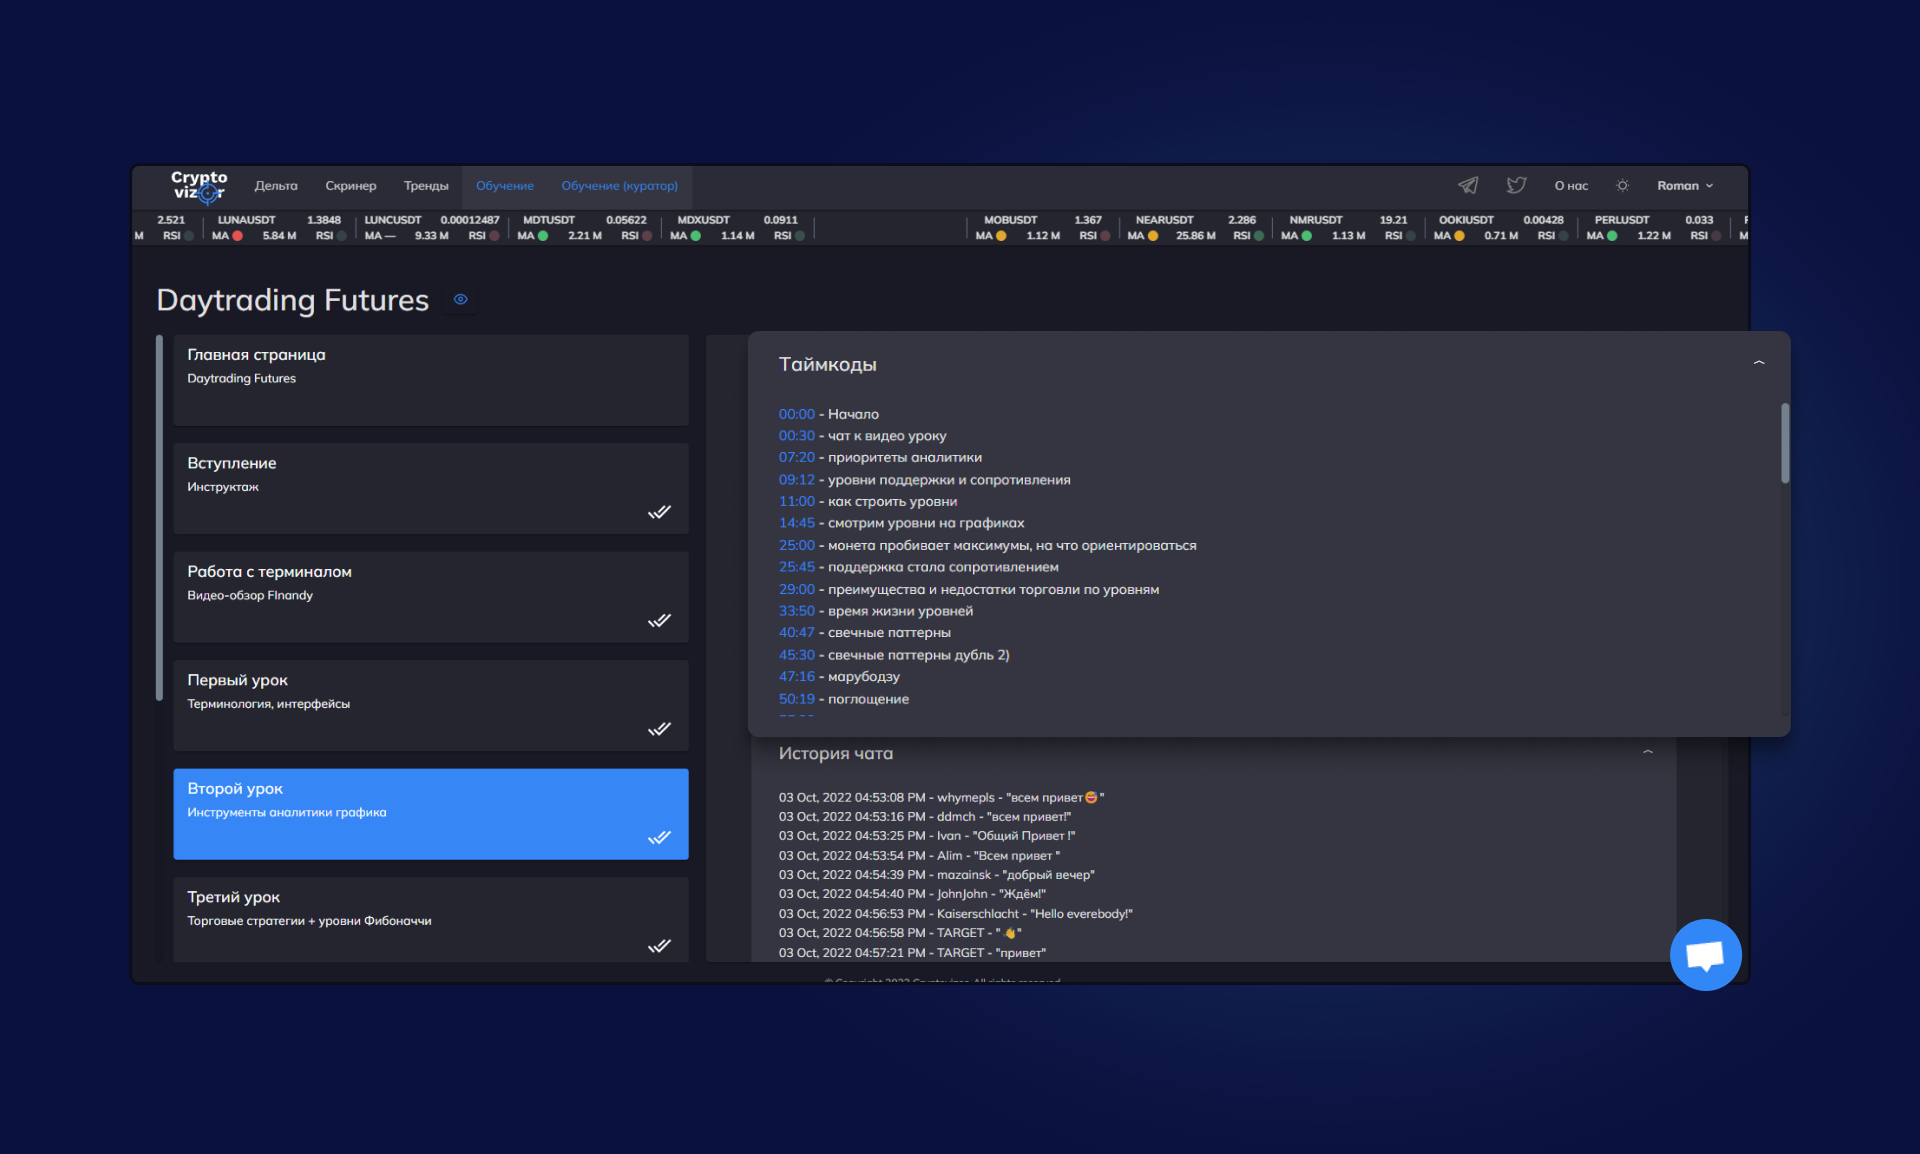Collapse the Таймкоды panel
This screenshot has width=1920, height=1154.
pyautogui.click(x=1759, y=363)
